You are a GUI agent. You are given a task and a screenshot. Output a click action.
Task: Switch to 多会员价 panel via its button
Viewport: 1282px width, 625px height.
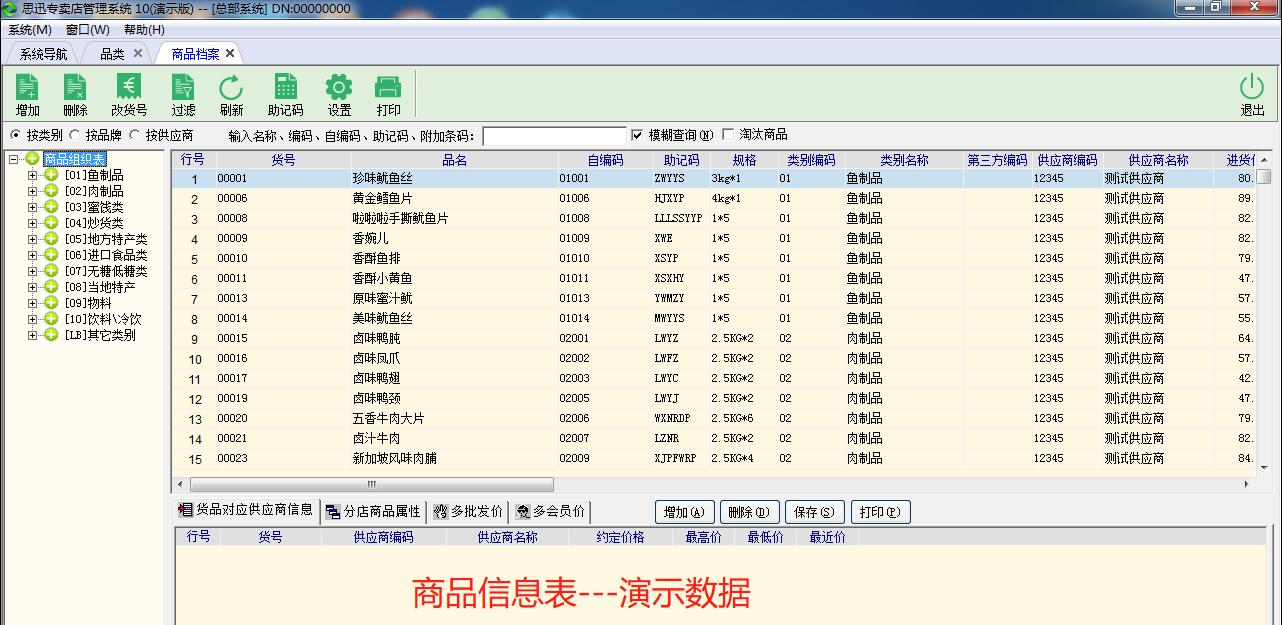pos(550,510)
